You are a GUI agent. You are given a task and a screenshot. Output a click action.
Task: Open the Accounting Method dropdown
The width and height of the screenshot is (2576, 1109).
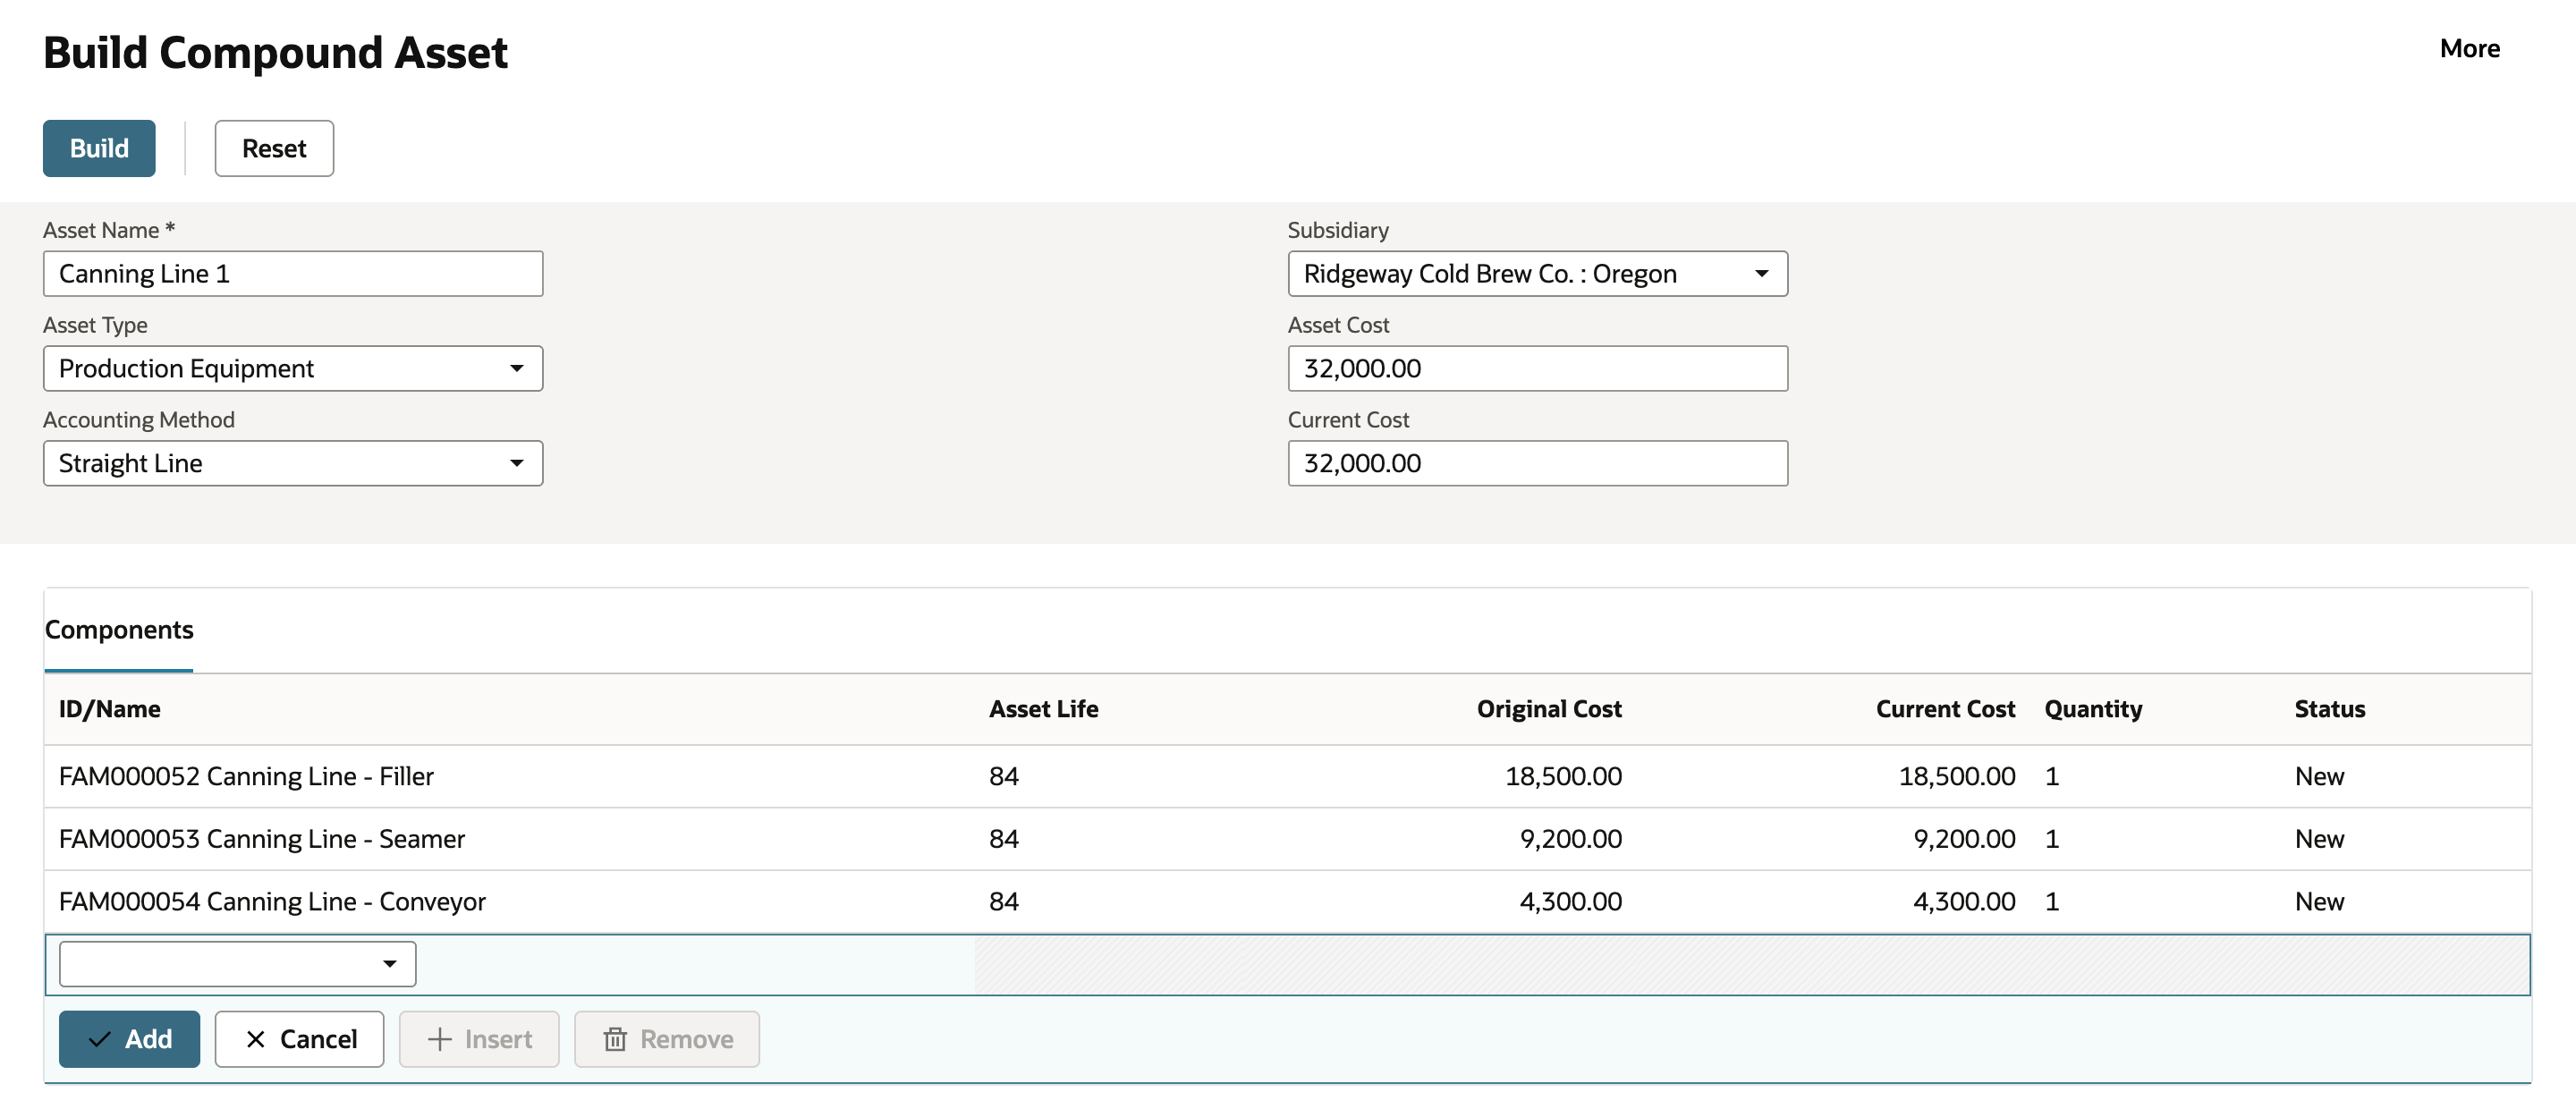[293, 463]
